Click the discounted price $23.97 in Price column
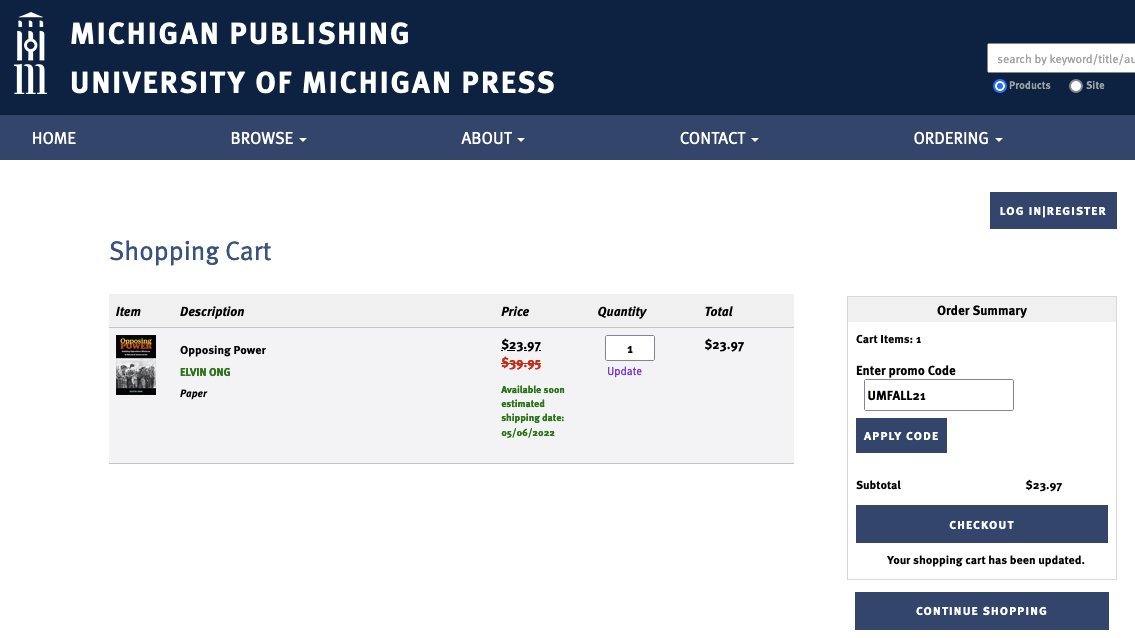This screenshot has width=1135, height=638. click(521, 345)
